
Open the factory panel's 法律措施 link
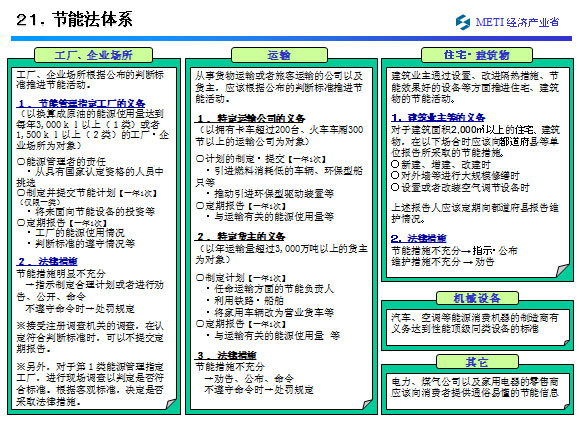click(47, 261)
